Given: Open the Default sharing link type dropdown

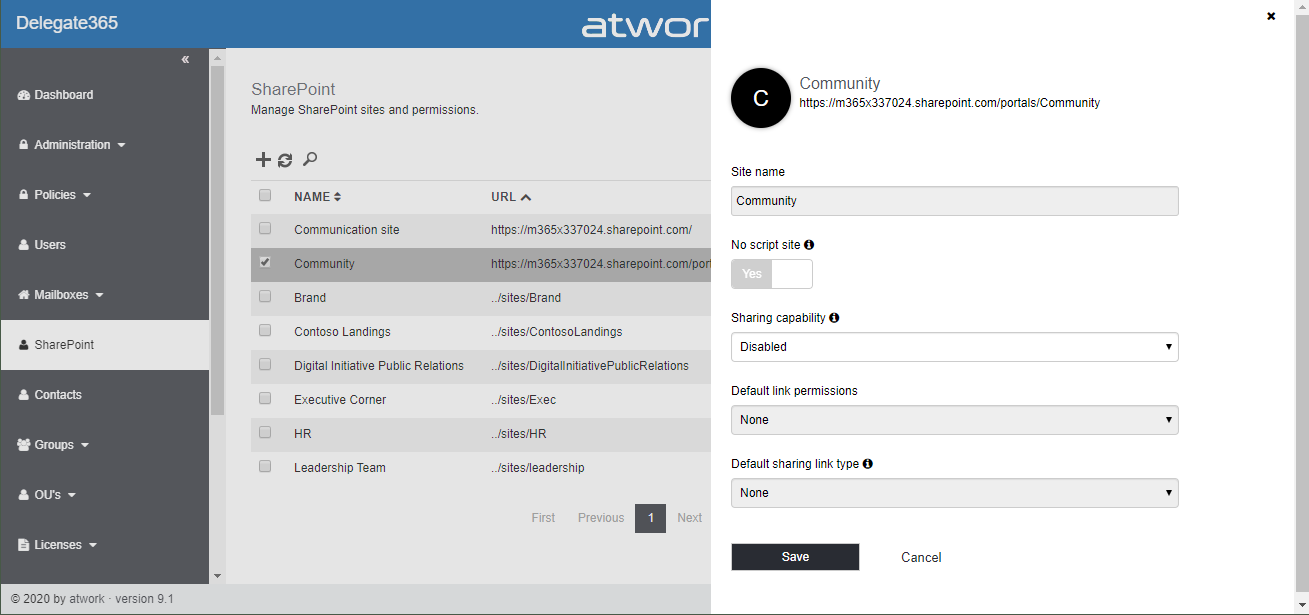Looking at the screenshot, I should point(955,493).
